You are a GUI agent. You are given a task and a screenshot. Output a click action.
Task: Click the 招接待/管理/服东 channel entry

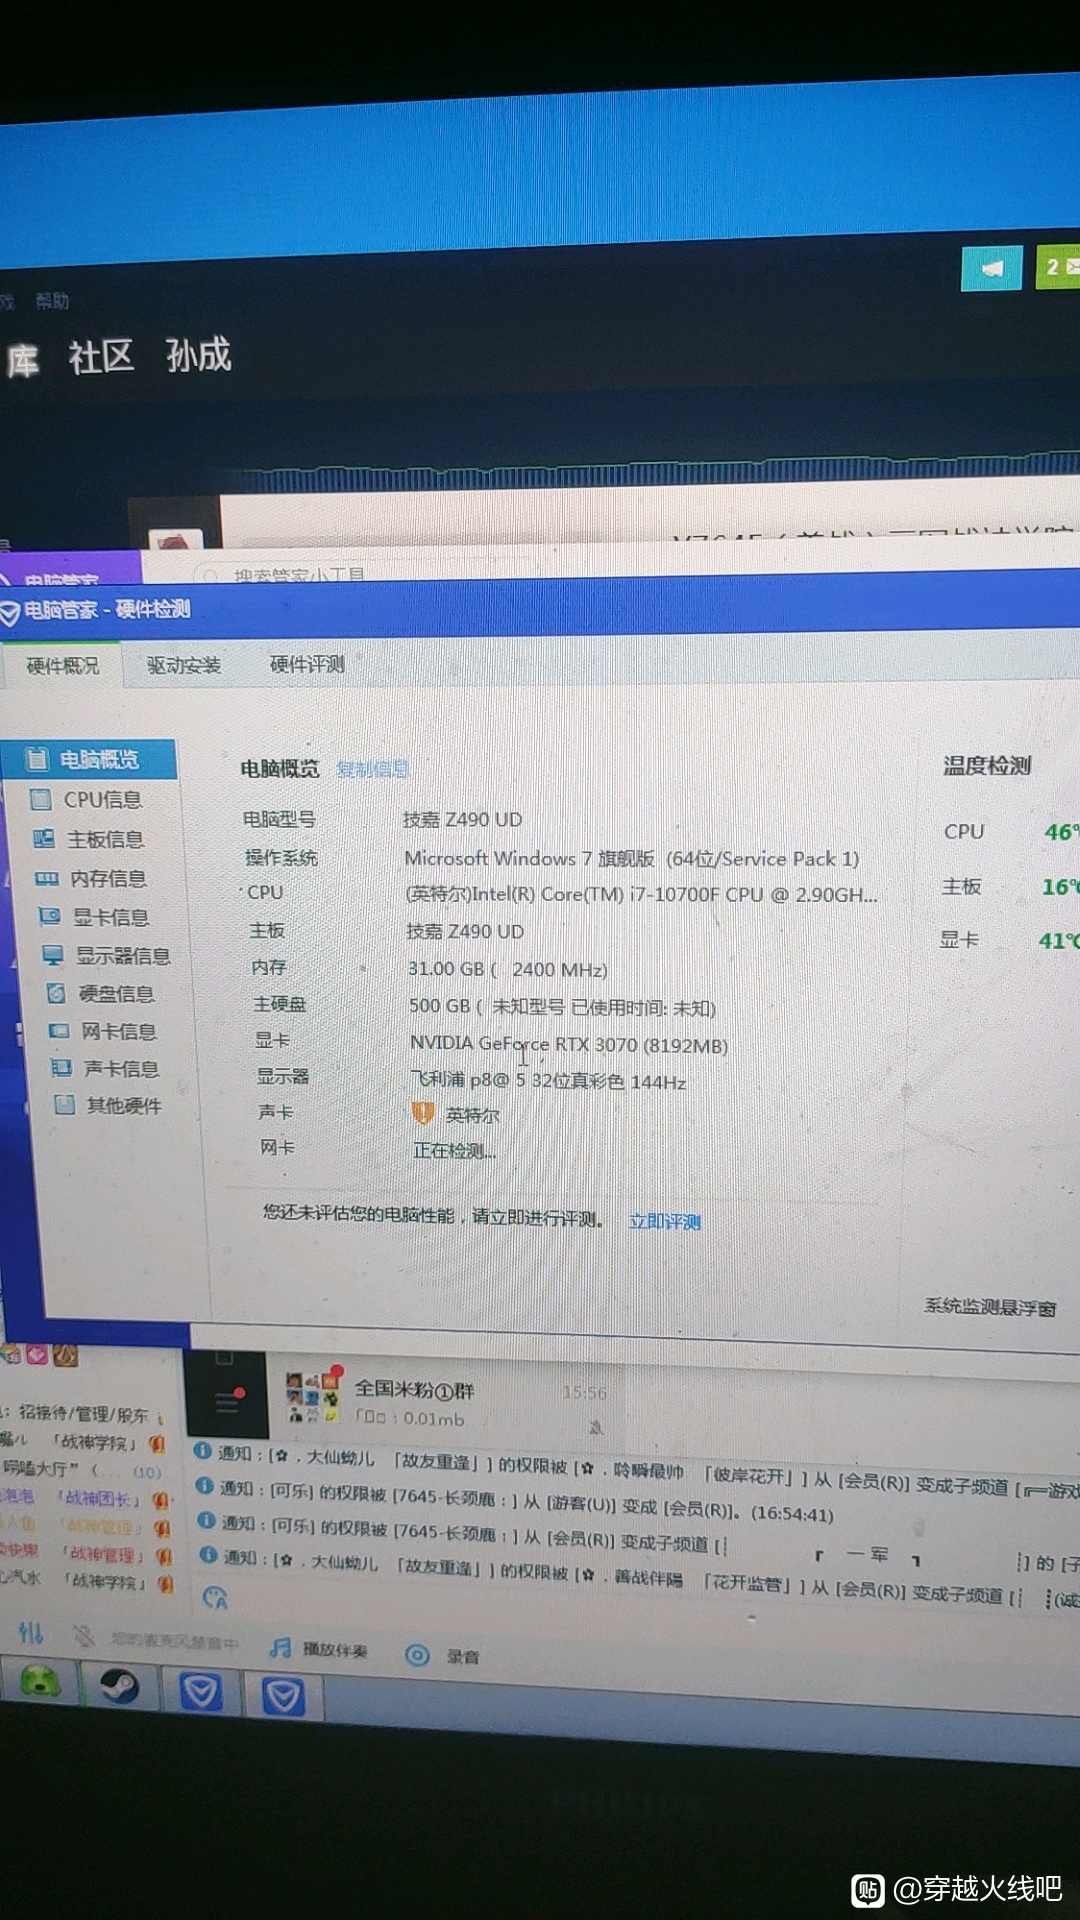84,1415
